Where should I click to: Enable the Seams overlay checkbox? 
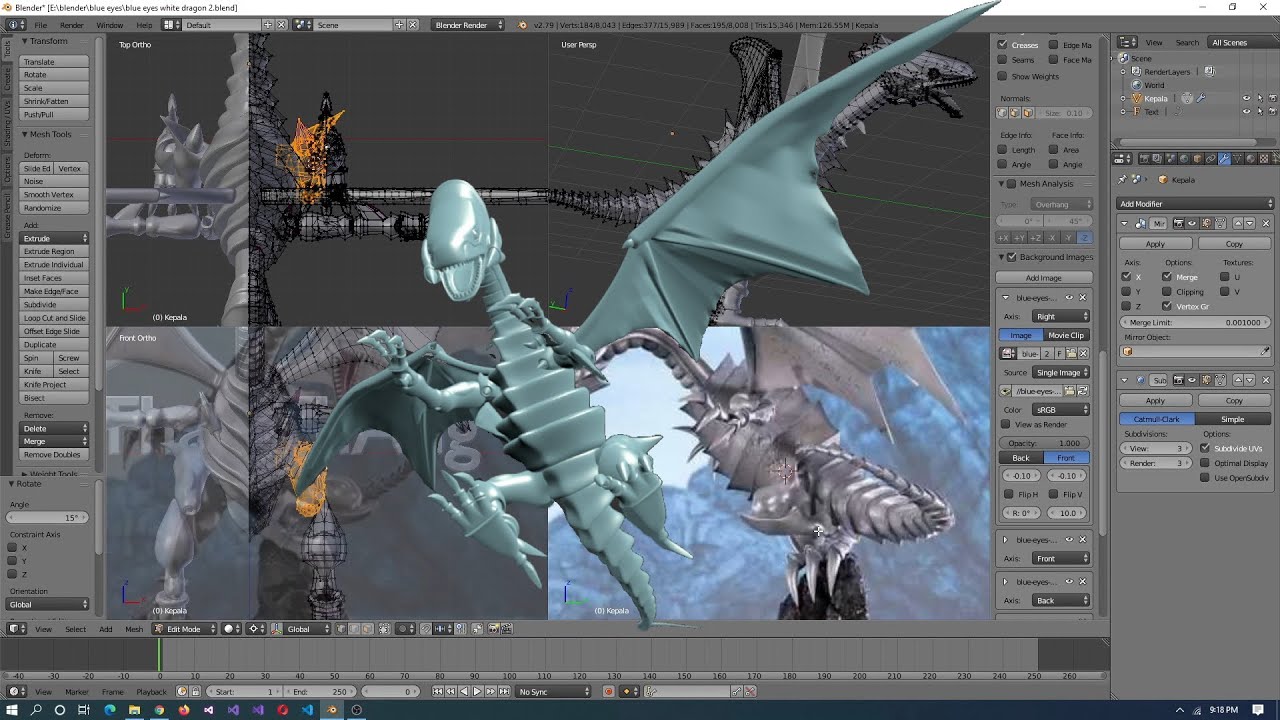click(x=1003, y=60)
